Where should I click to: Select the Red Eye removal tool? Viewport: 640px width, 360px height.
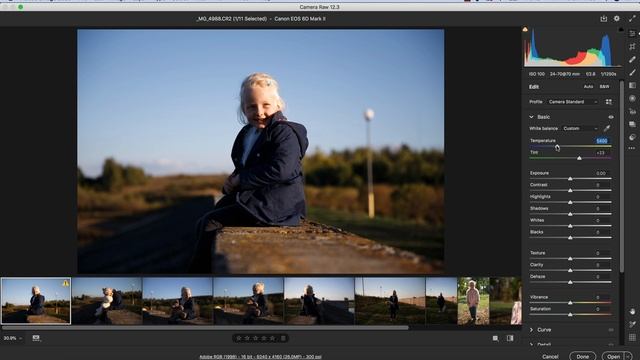632,111
